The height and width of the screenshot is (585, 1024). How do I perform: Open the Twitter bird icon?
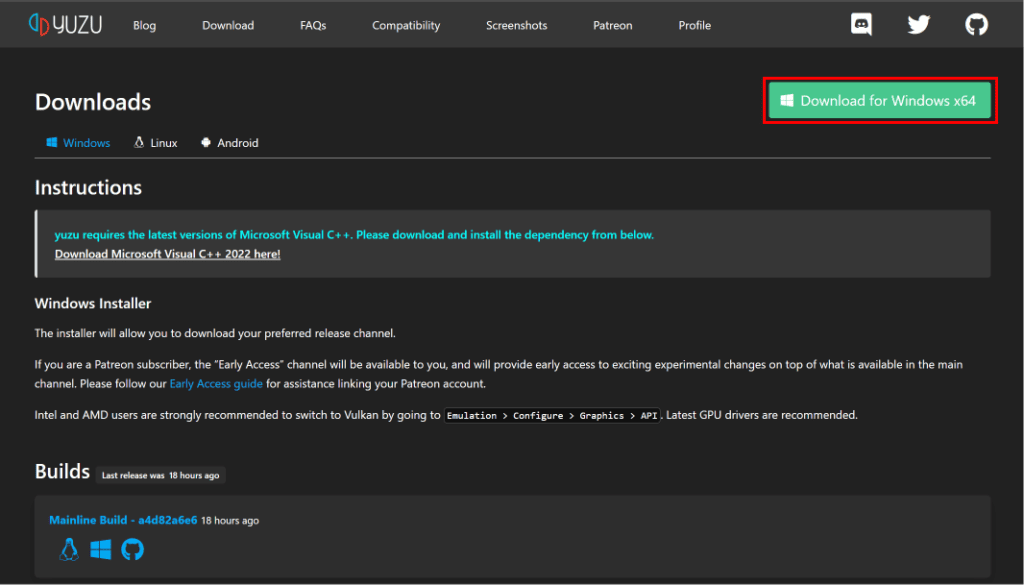[x=919, y=25]
